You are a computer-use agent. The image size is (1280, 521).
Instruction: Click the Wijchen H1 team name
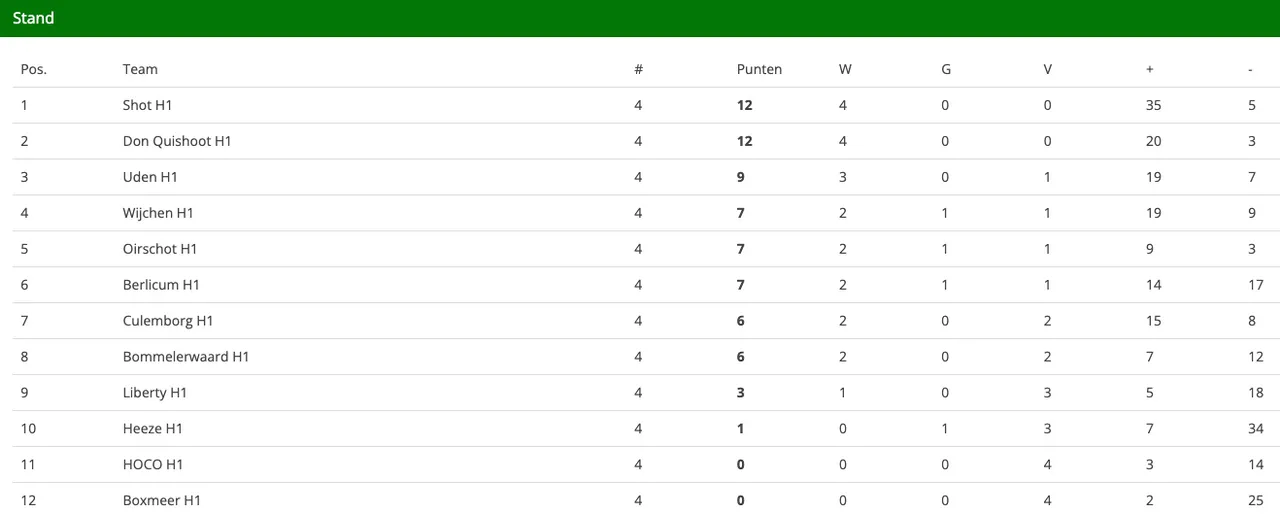(158, 213)
